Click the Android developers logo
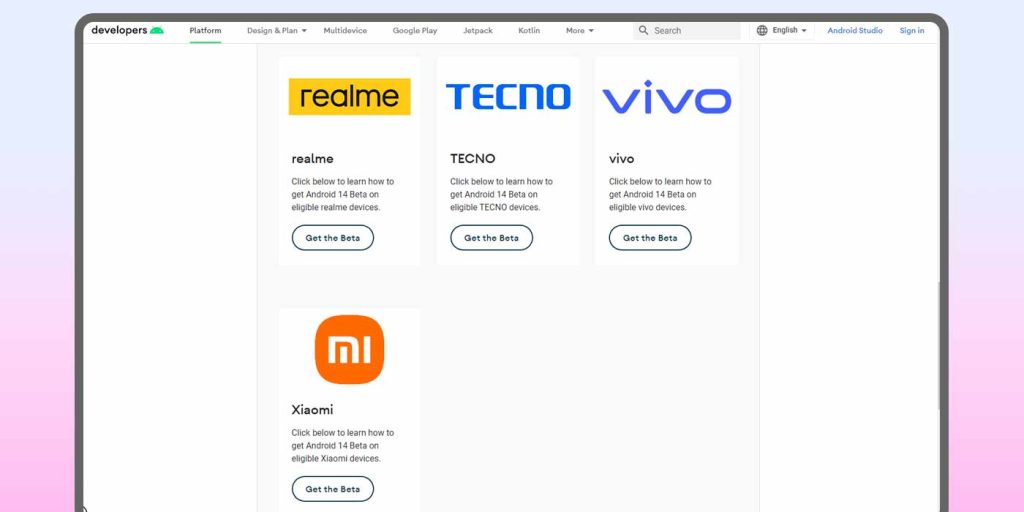This screenshot has width=1024, height=512. coord(127,30)
